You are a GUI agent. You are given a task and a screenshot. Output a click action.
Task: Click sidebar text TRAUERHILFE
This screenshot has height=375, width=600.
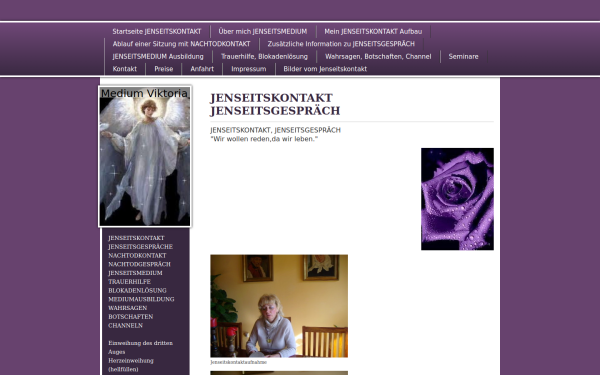[129, 282]
